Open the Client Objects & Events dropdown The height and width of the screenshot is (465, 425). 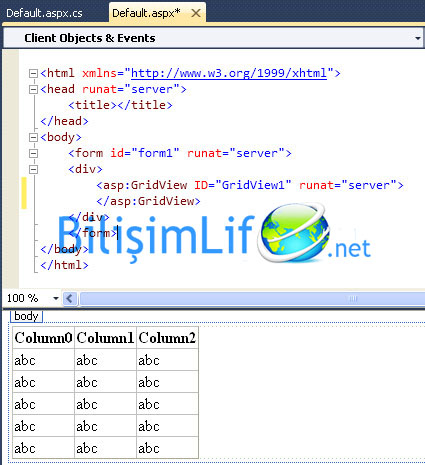tap(417, 38)
